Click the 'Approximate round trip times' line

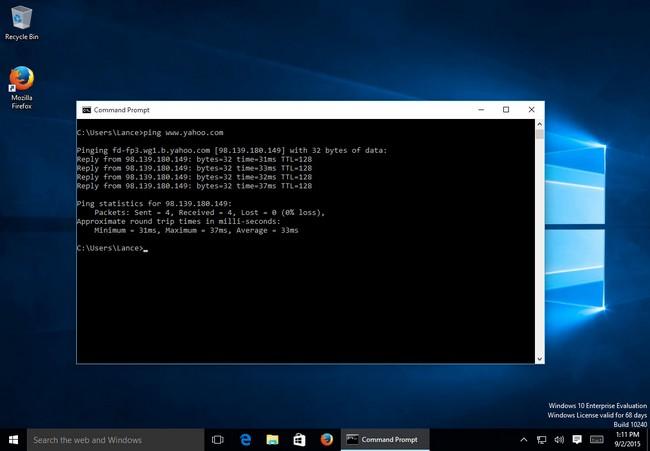(179, 221)
